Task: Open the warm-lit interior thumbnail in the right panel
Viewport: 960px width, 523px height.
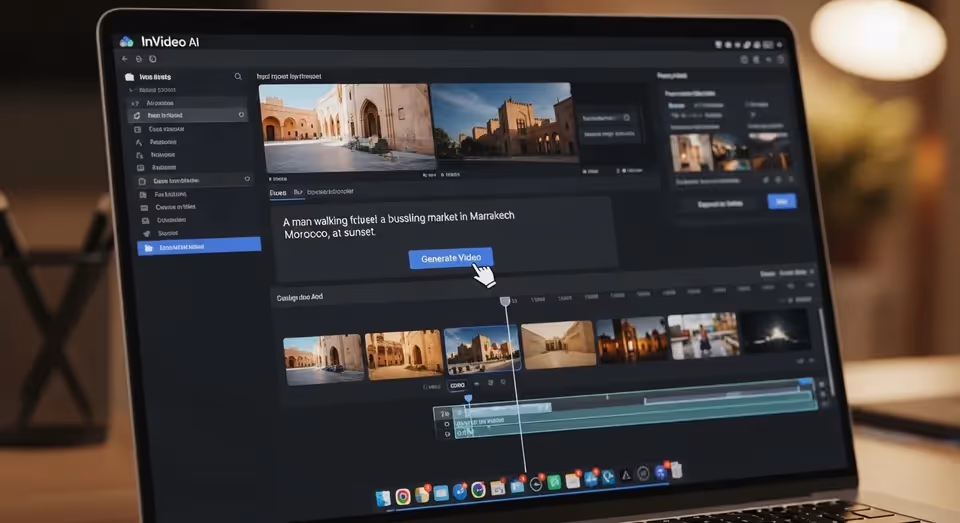Action: [x=691, y=152]
